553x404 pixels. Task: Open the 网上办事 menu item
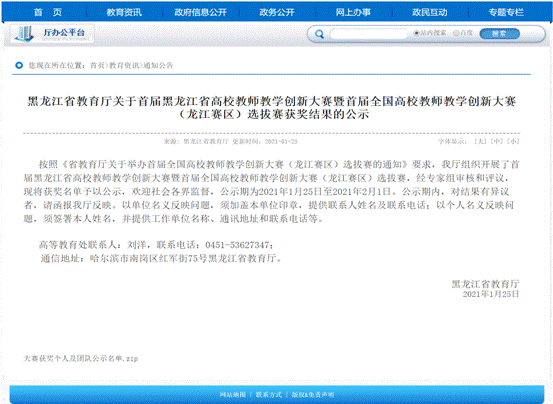coord(353,12)
